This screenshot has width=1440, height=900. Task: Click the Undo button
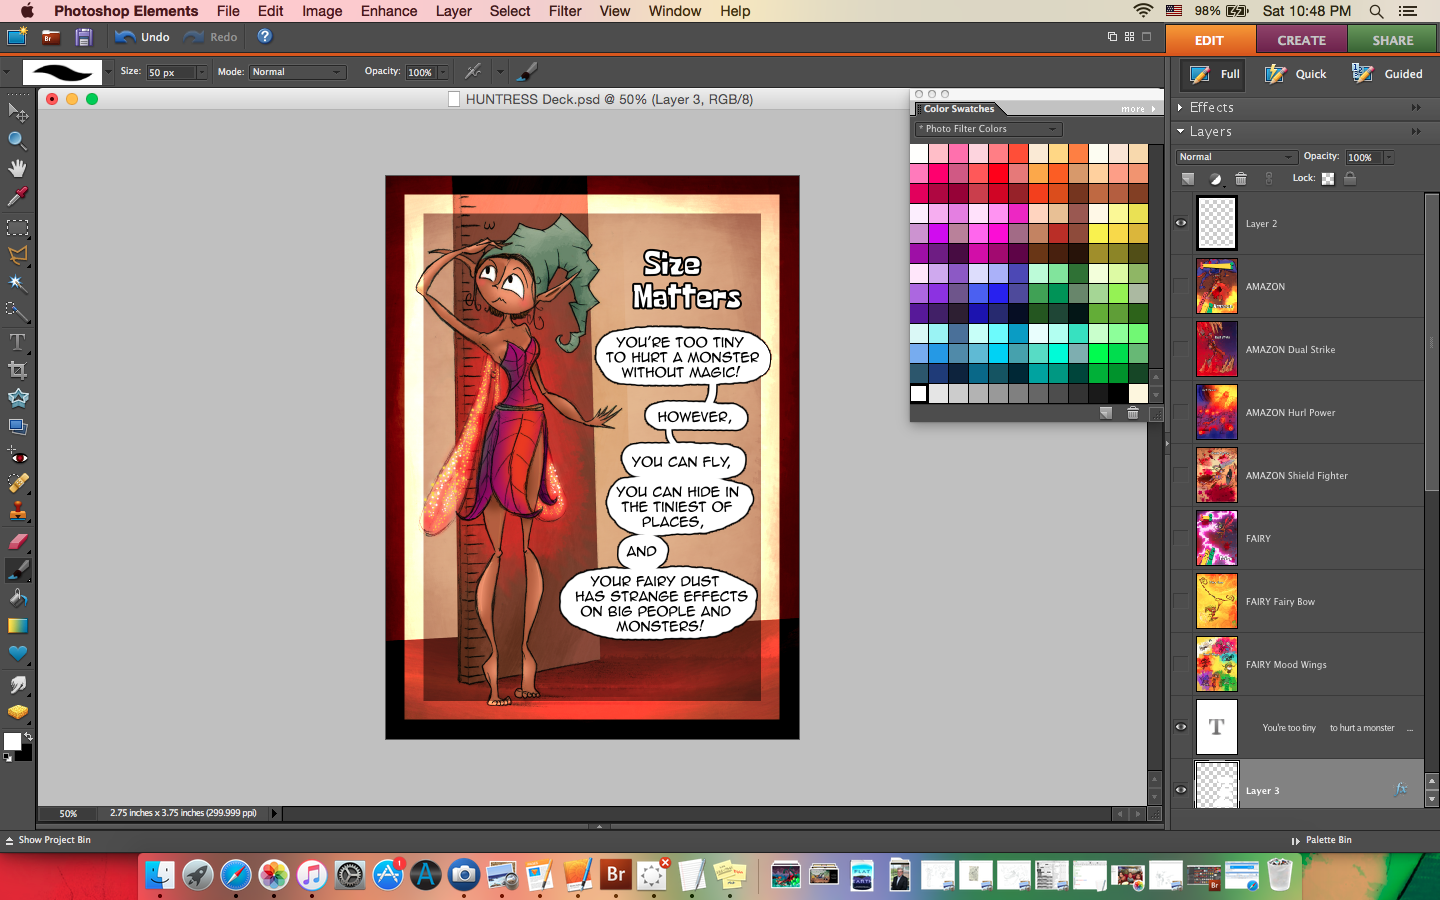tap(143, 37)
